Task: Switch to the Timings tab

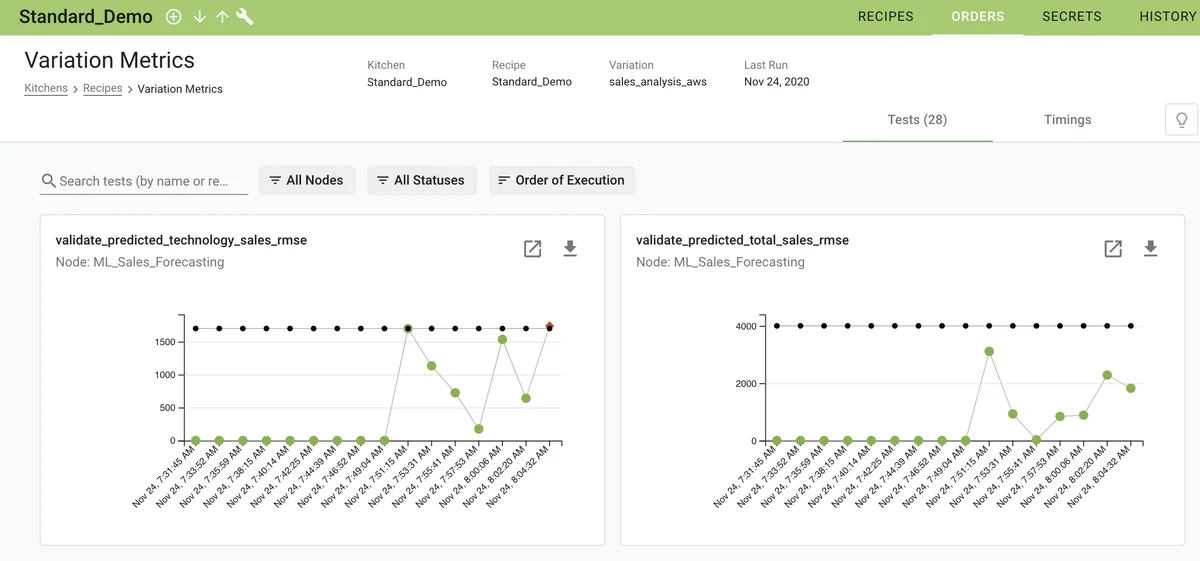Action: [x=1067, y=120]
